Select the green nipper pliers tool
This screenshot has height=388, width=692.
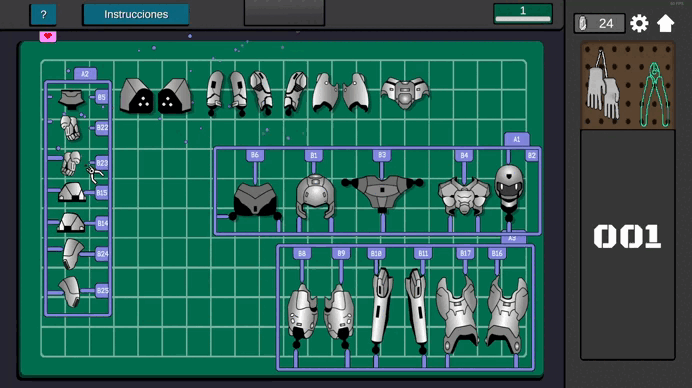click(x=655, y=94)
